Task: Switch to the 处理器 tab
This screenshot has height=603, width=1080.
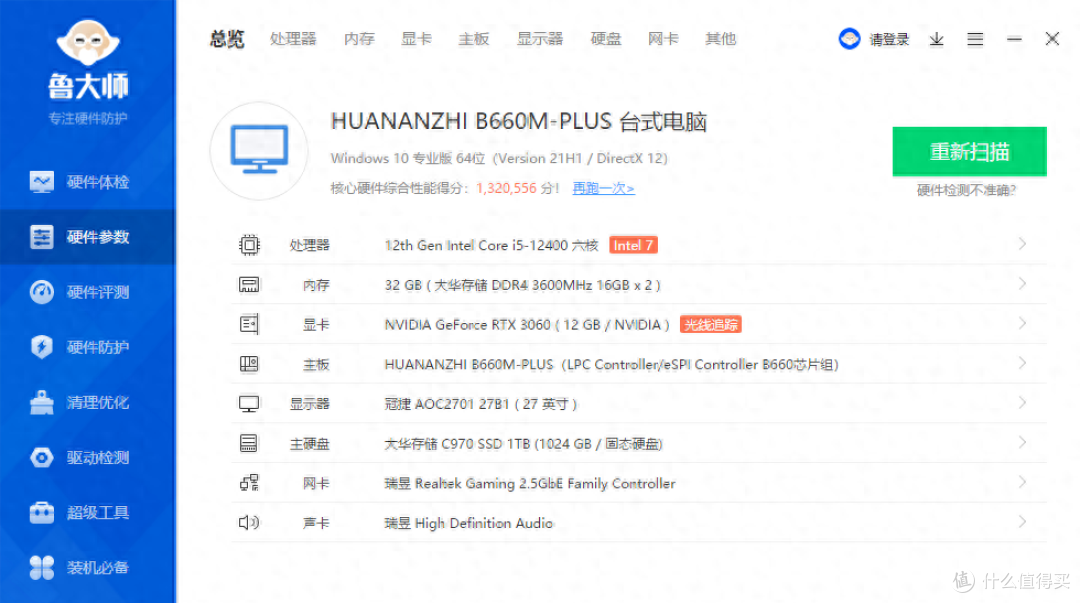Action: pyautogui.click(x=293, y=39)
